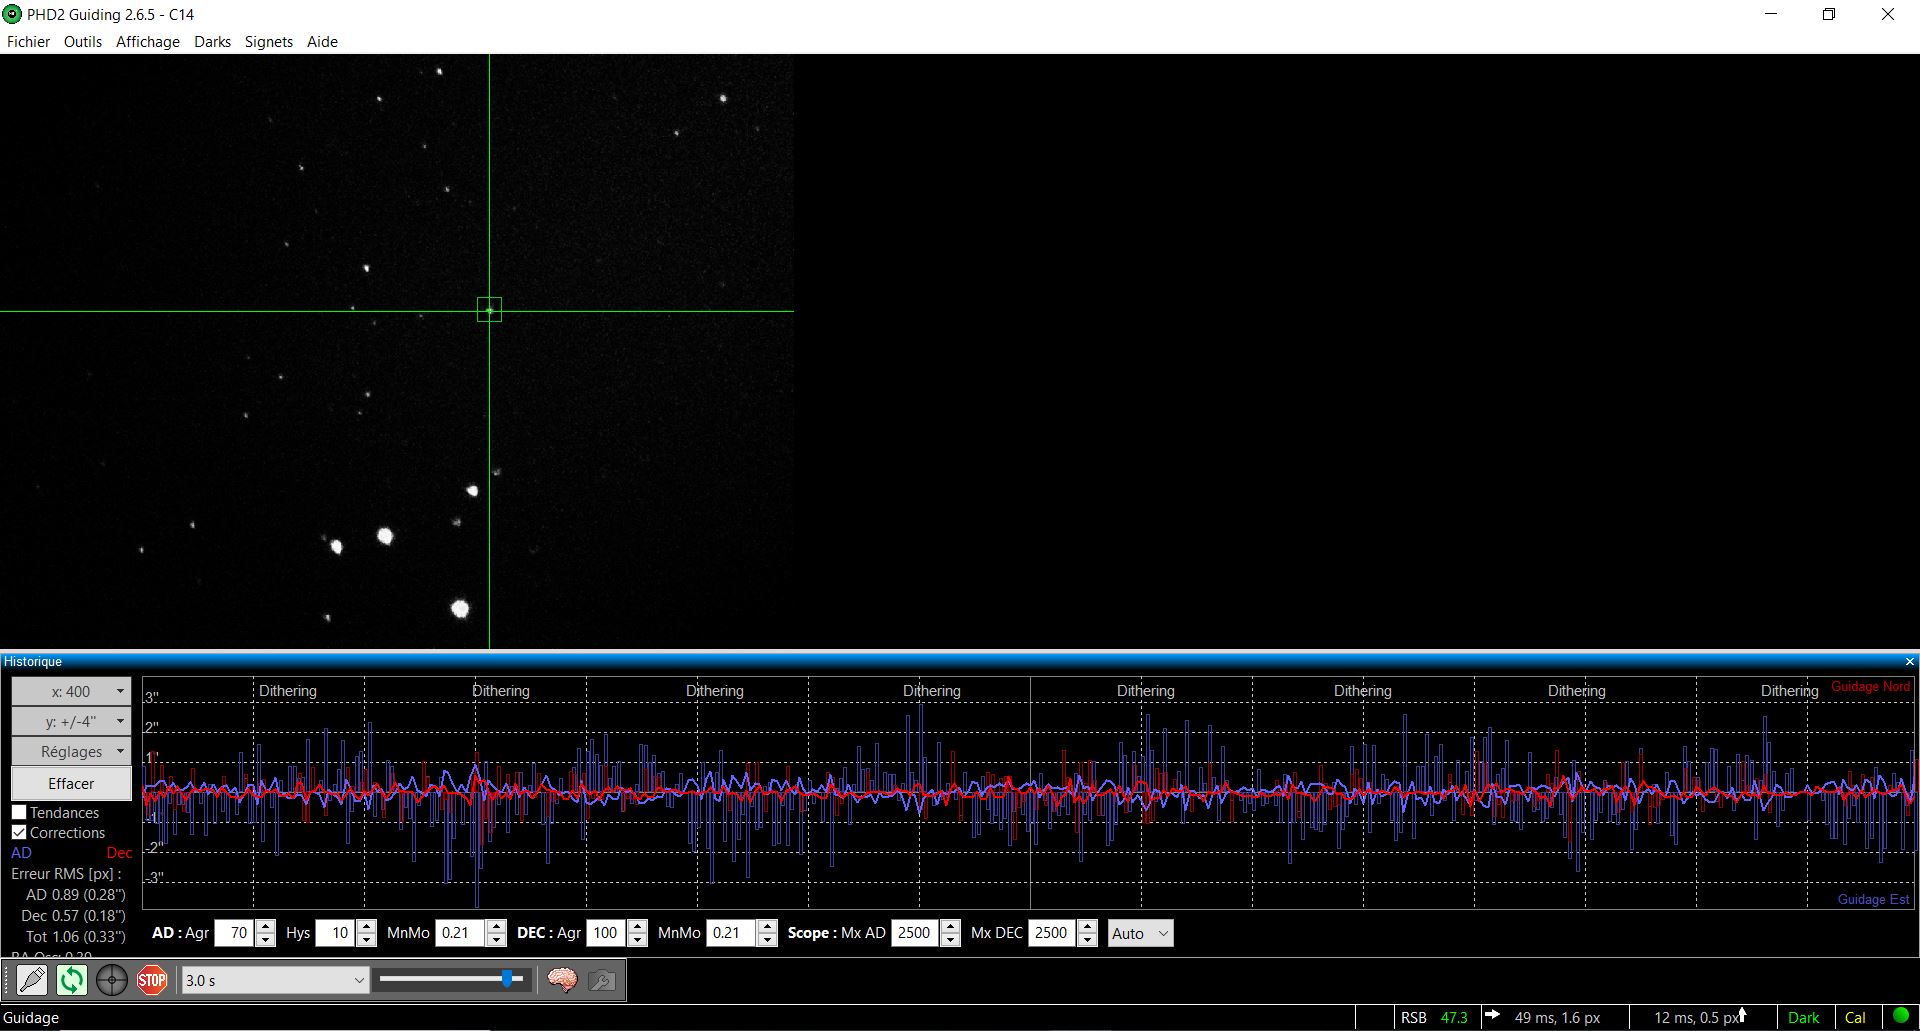Image resolution: width=1920 pixels, height=1031 pixels.
Task: Open the camera connection equipment icon
Action: point(32,980)
